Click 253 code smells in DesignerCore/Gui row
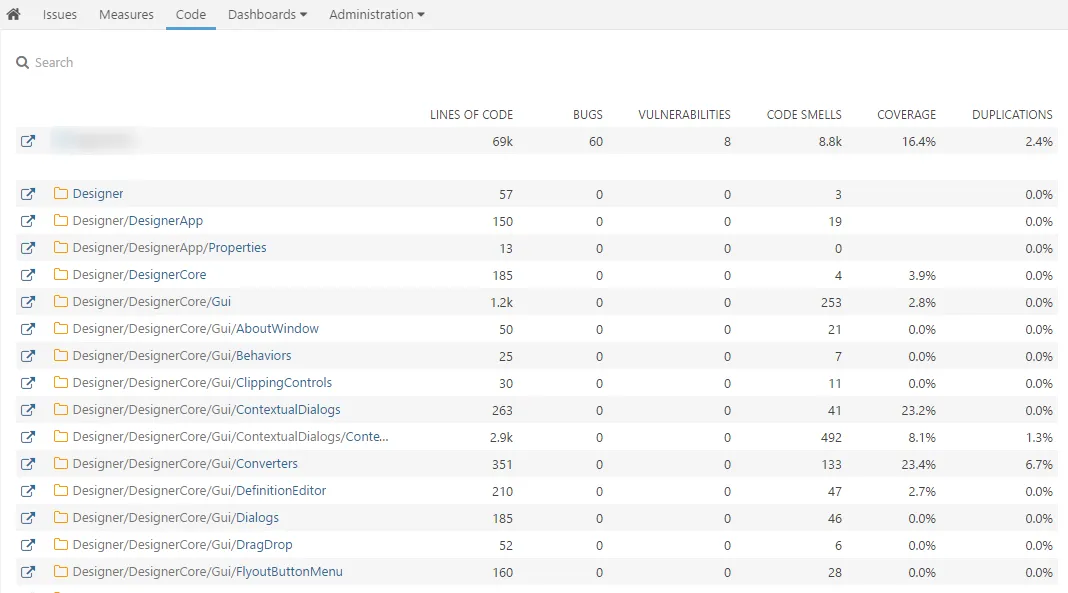Viewport: 1068px width, 593px height. (831, 302)
